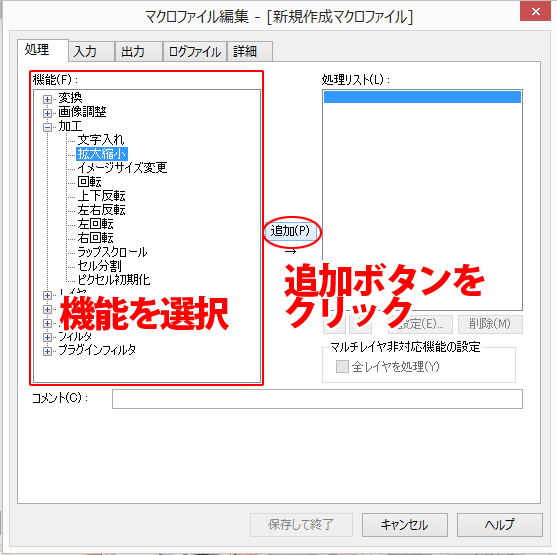Switch to the ログファイル tab
557x555 pixels.
click(x=195, y=52)
